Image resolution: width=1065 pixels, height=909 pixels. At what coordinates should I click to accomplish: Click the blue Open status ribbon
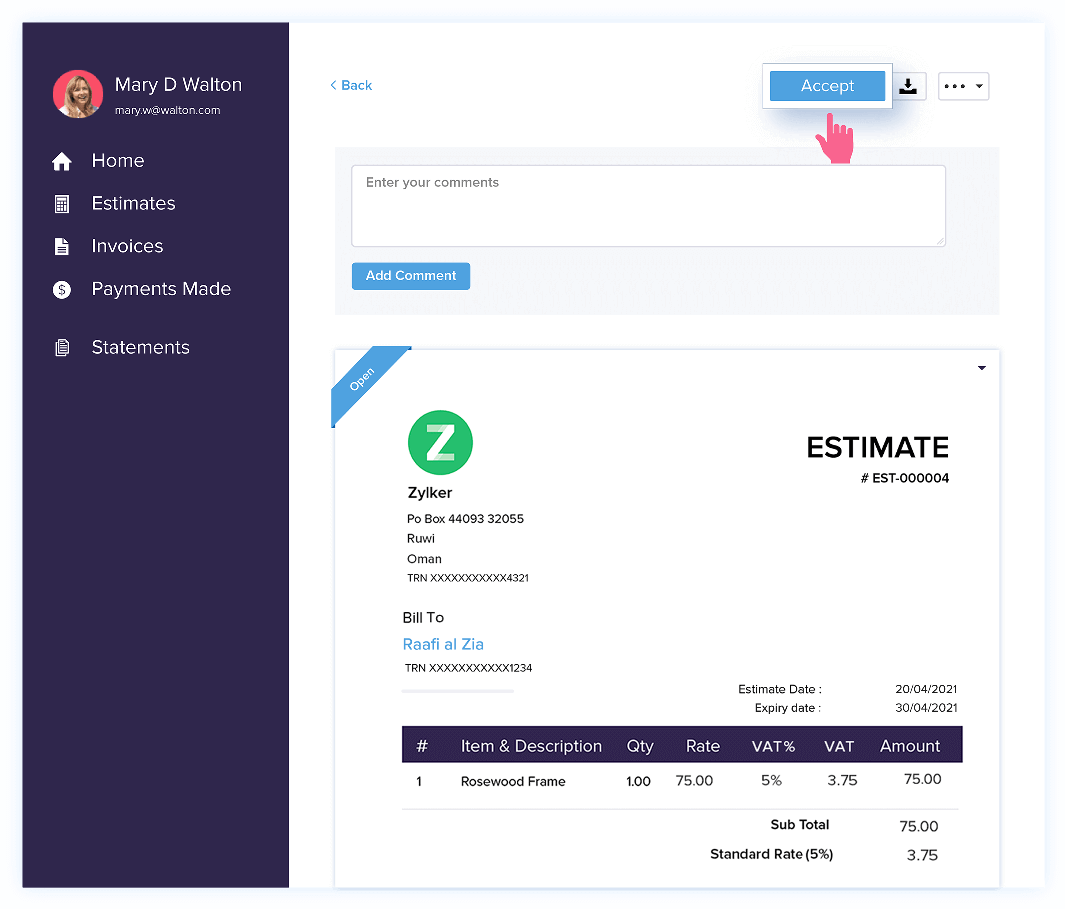point(364,379)
